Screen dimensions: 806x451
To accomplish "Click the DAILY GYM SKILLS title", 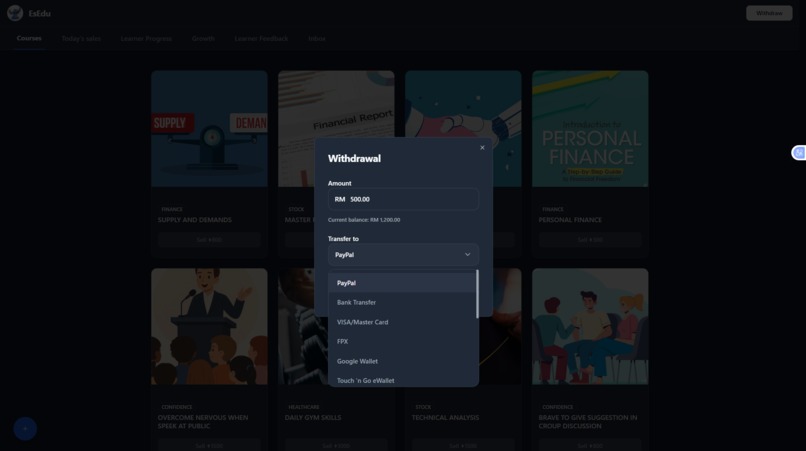I will pos(313,418).
